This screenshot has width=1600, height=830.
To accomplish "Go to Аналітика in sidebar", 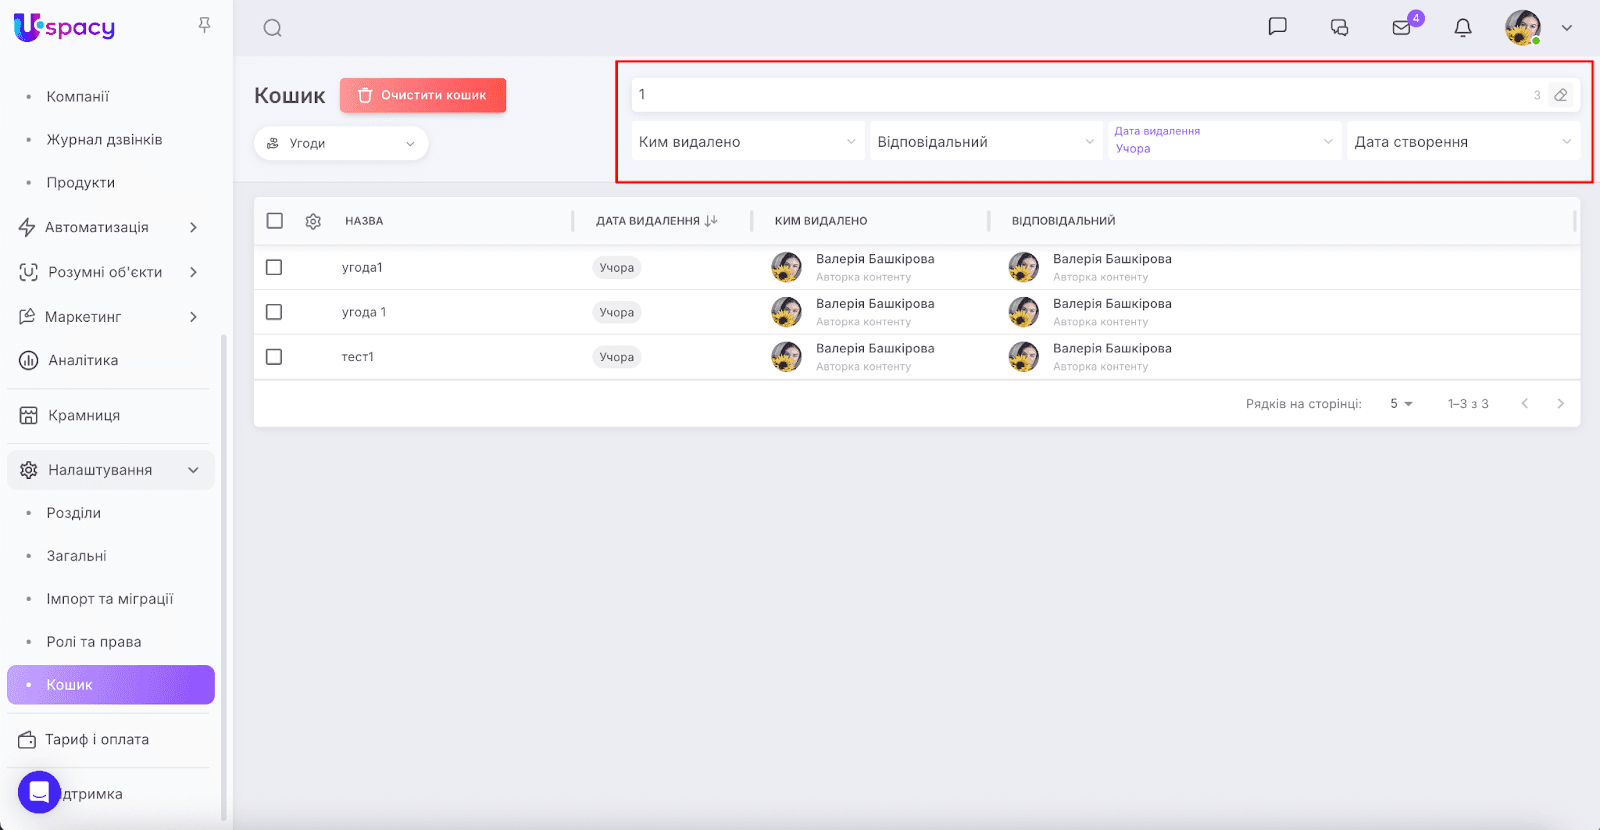I will (83, 360).
